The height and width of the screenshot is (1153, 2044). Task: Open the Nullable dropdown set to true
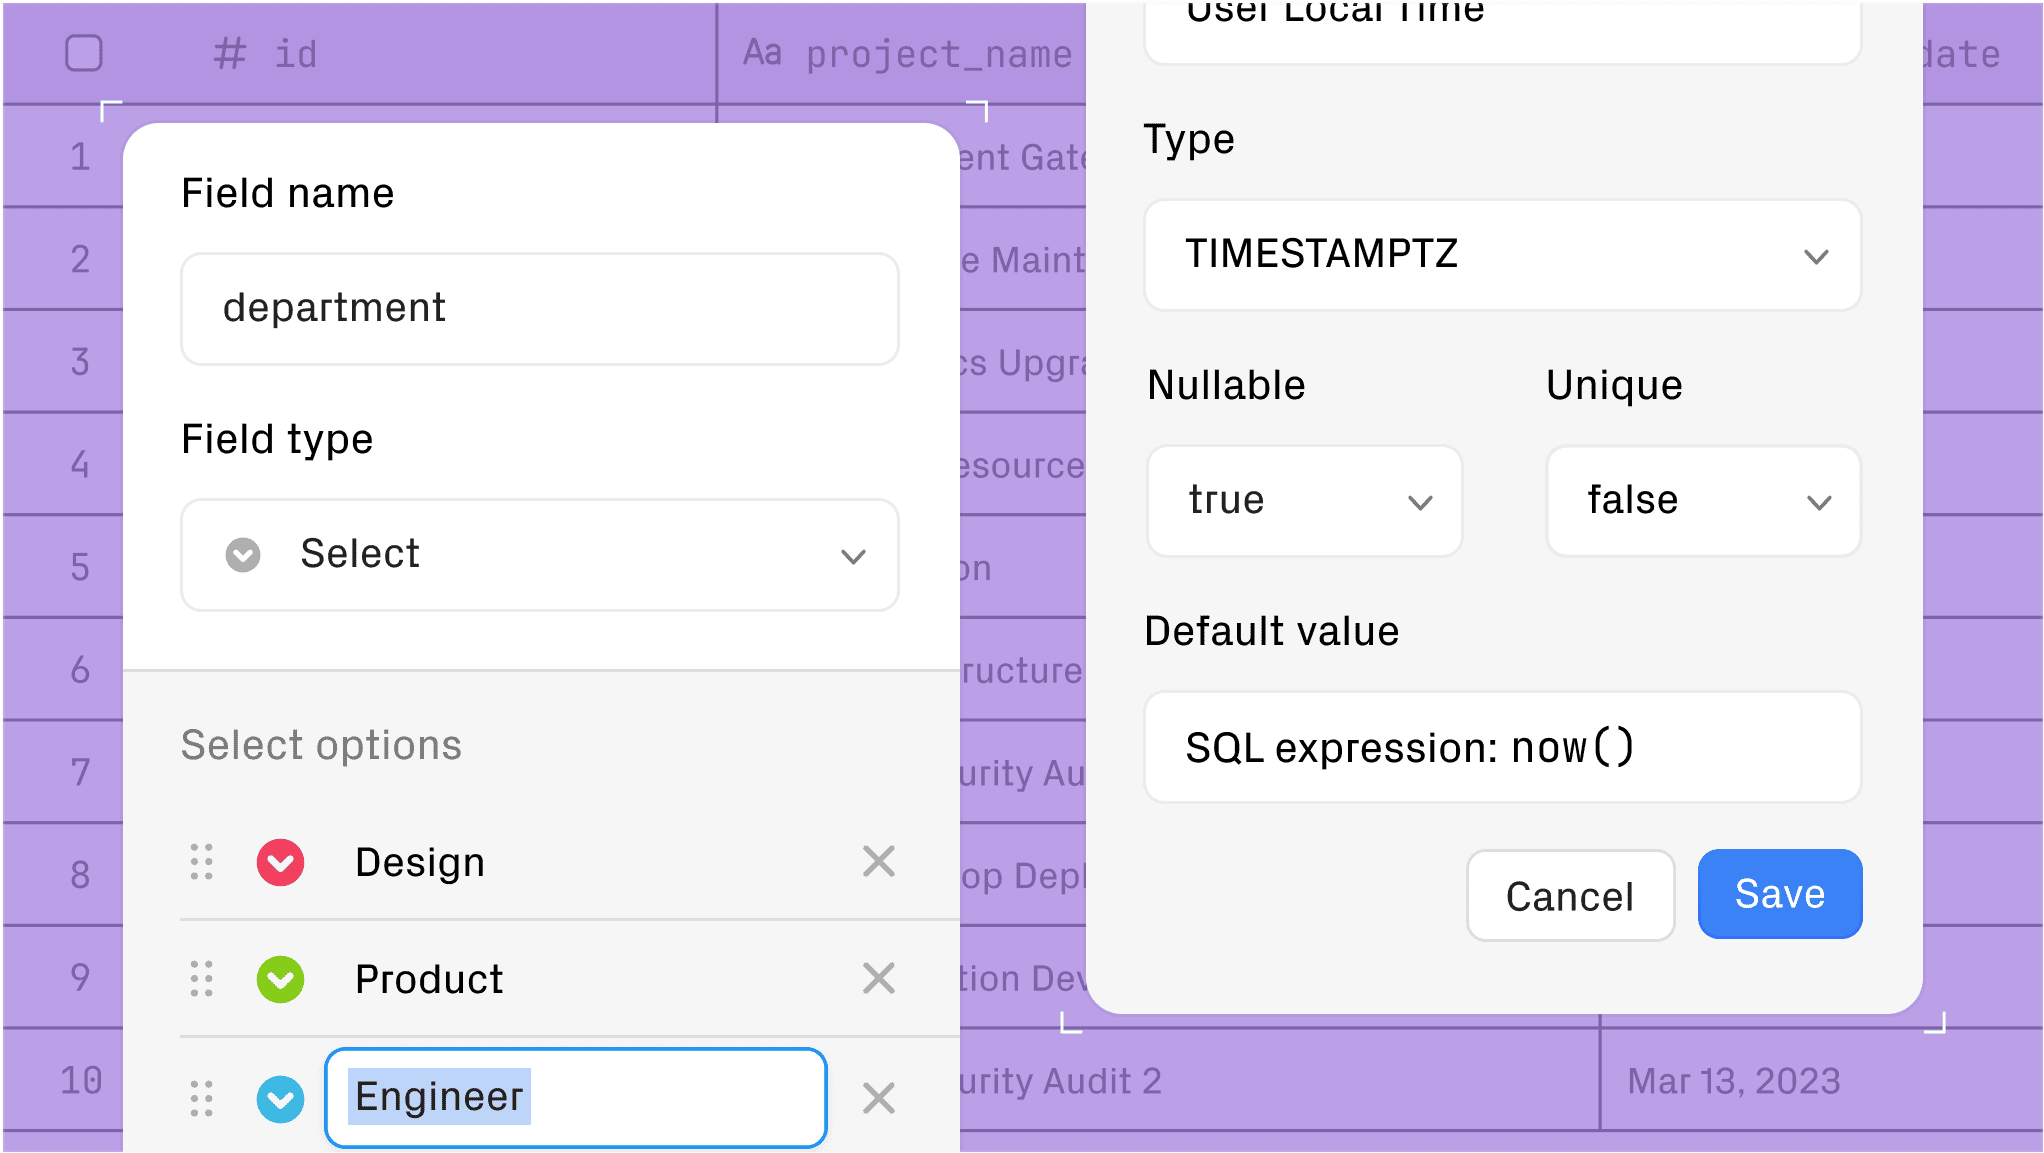pyautogui.click(x=1304, y=501)
